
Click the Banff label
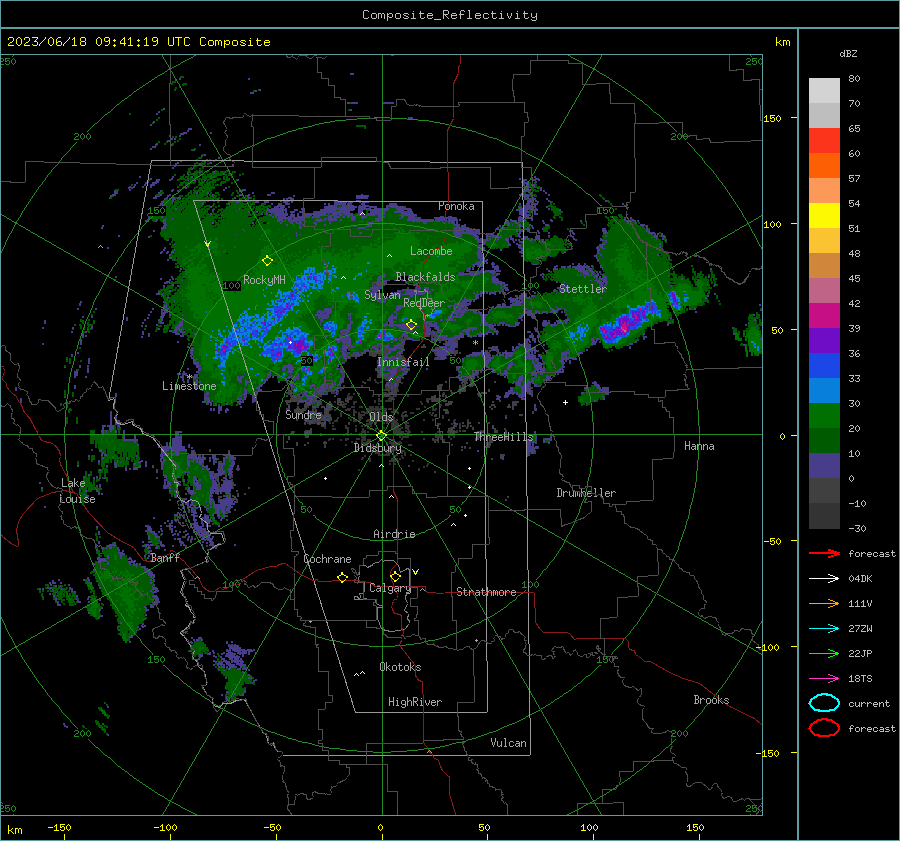(165, 558)
